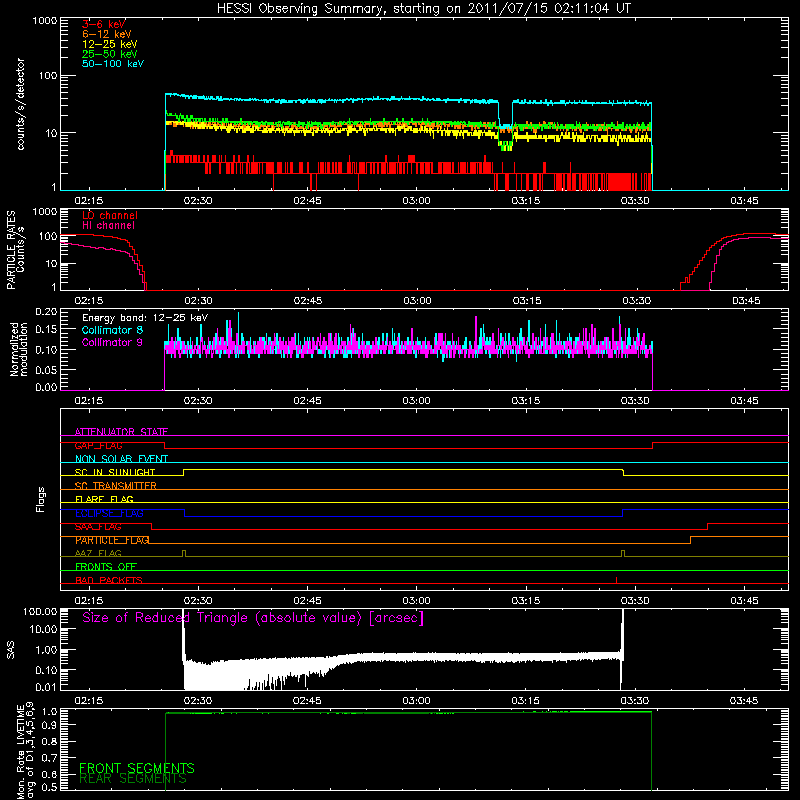This screenshot has height=800, width=800.
Task: Select the Collimator 9 legend label
Action: click(112, 342)
